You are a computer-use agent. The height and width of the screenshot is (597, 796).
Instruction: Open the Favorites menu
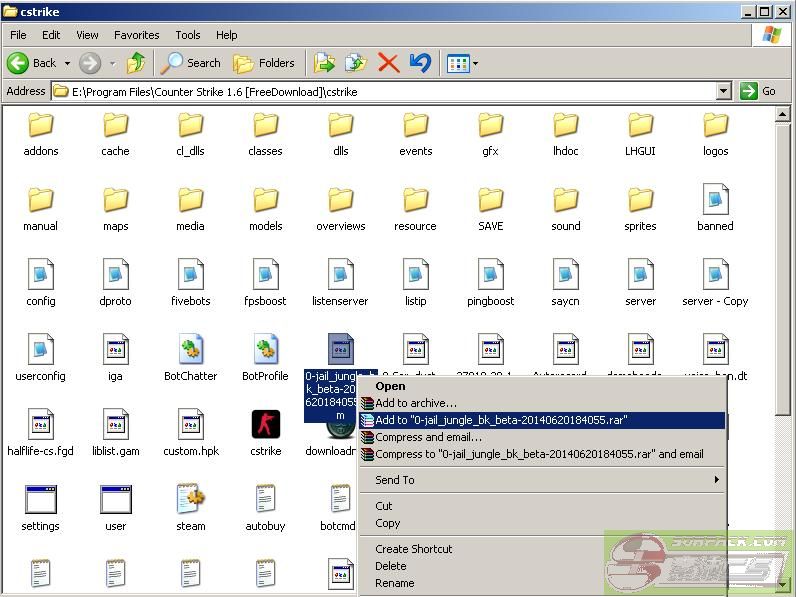pos(136,35)
